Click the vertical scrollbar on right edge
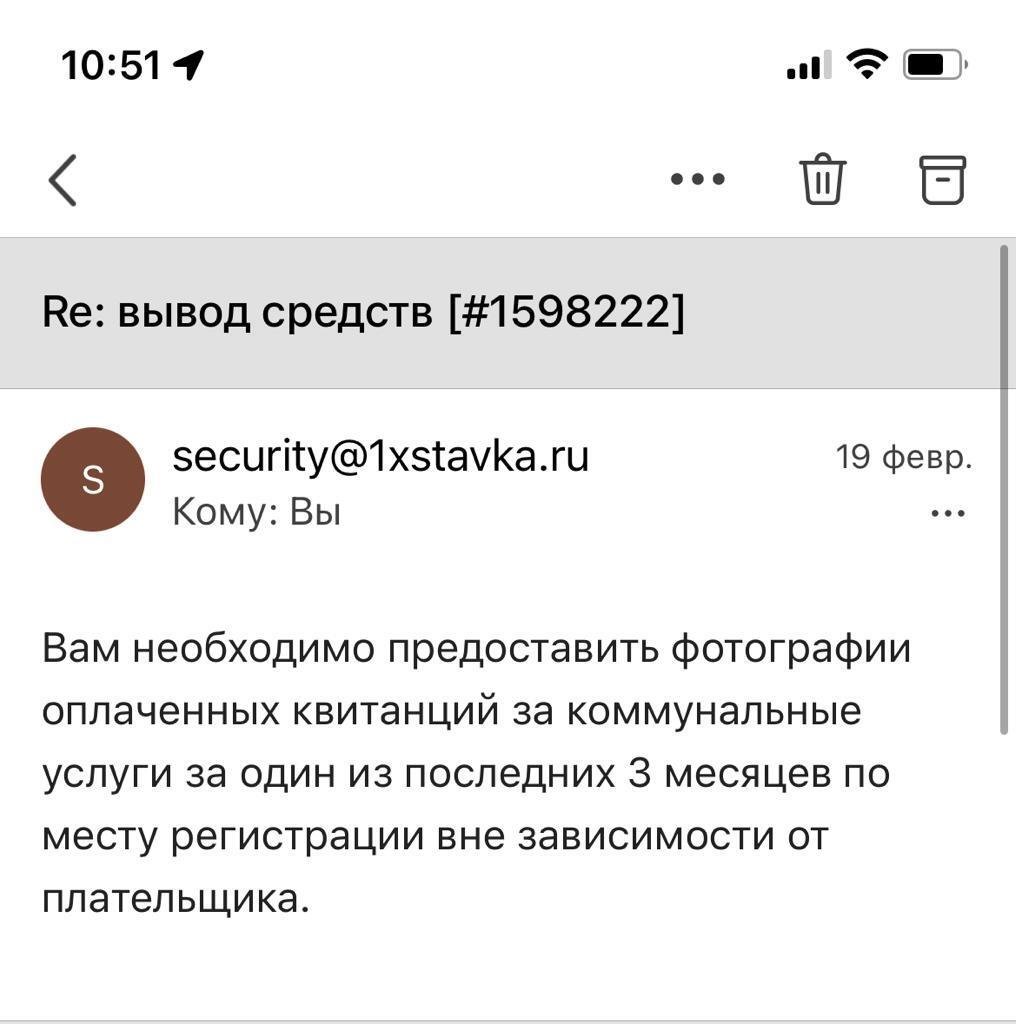 click(x=1004, y=490)
